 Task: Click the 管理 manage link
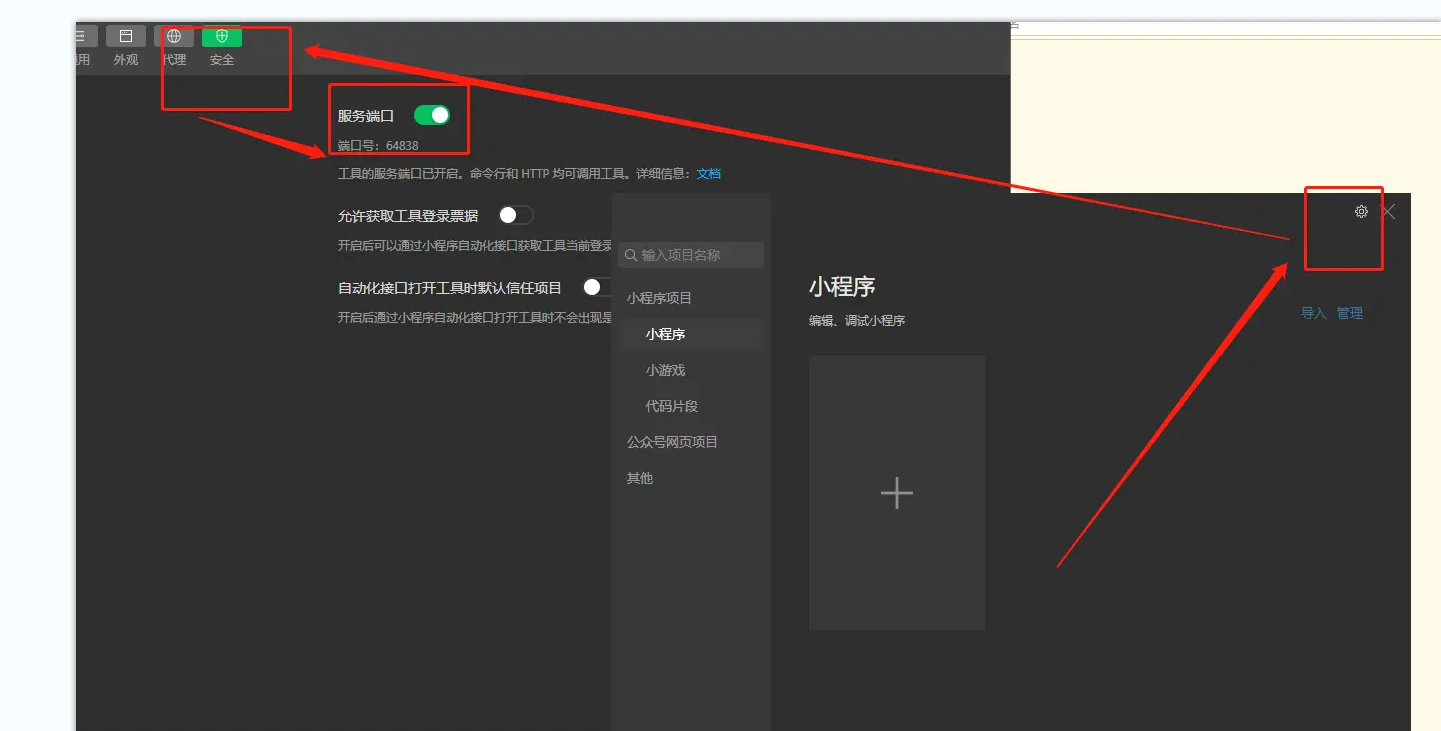click(1349, 312)
